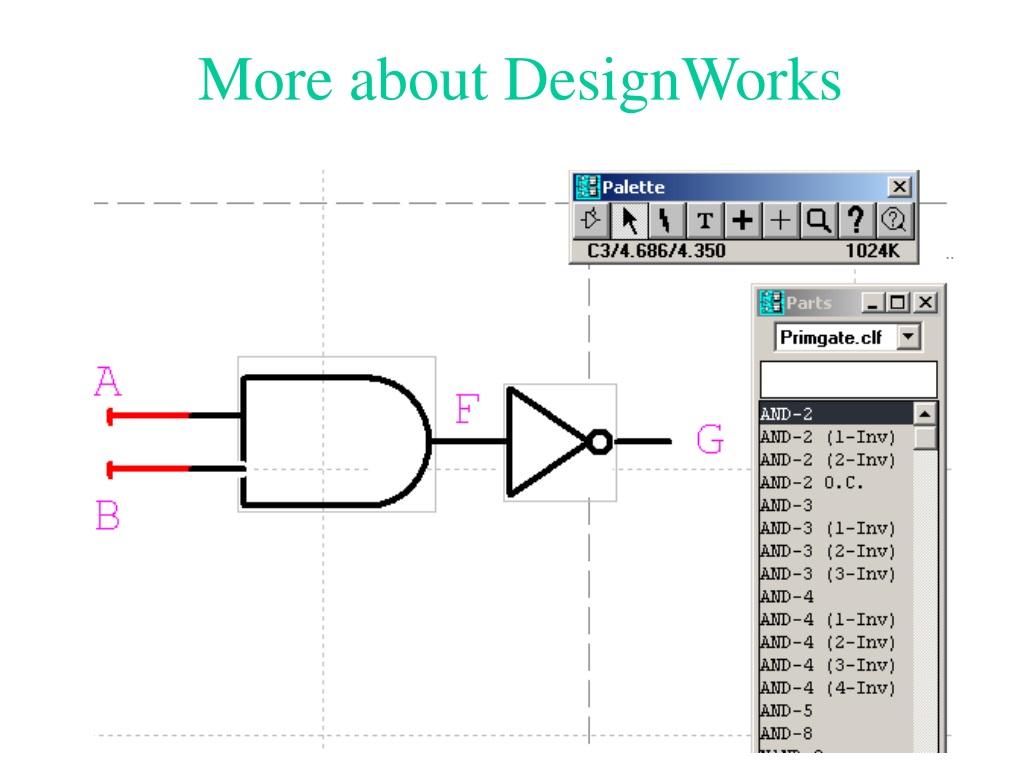1024x768 pixels.
Task: Close the Palette window
Action: [x=899, y=187]
